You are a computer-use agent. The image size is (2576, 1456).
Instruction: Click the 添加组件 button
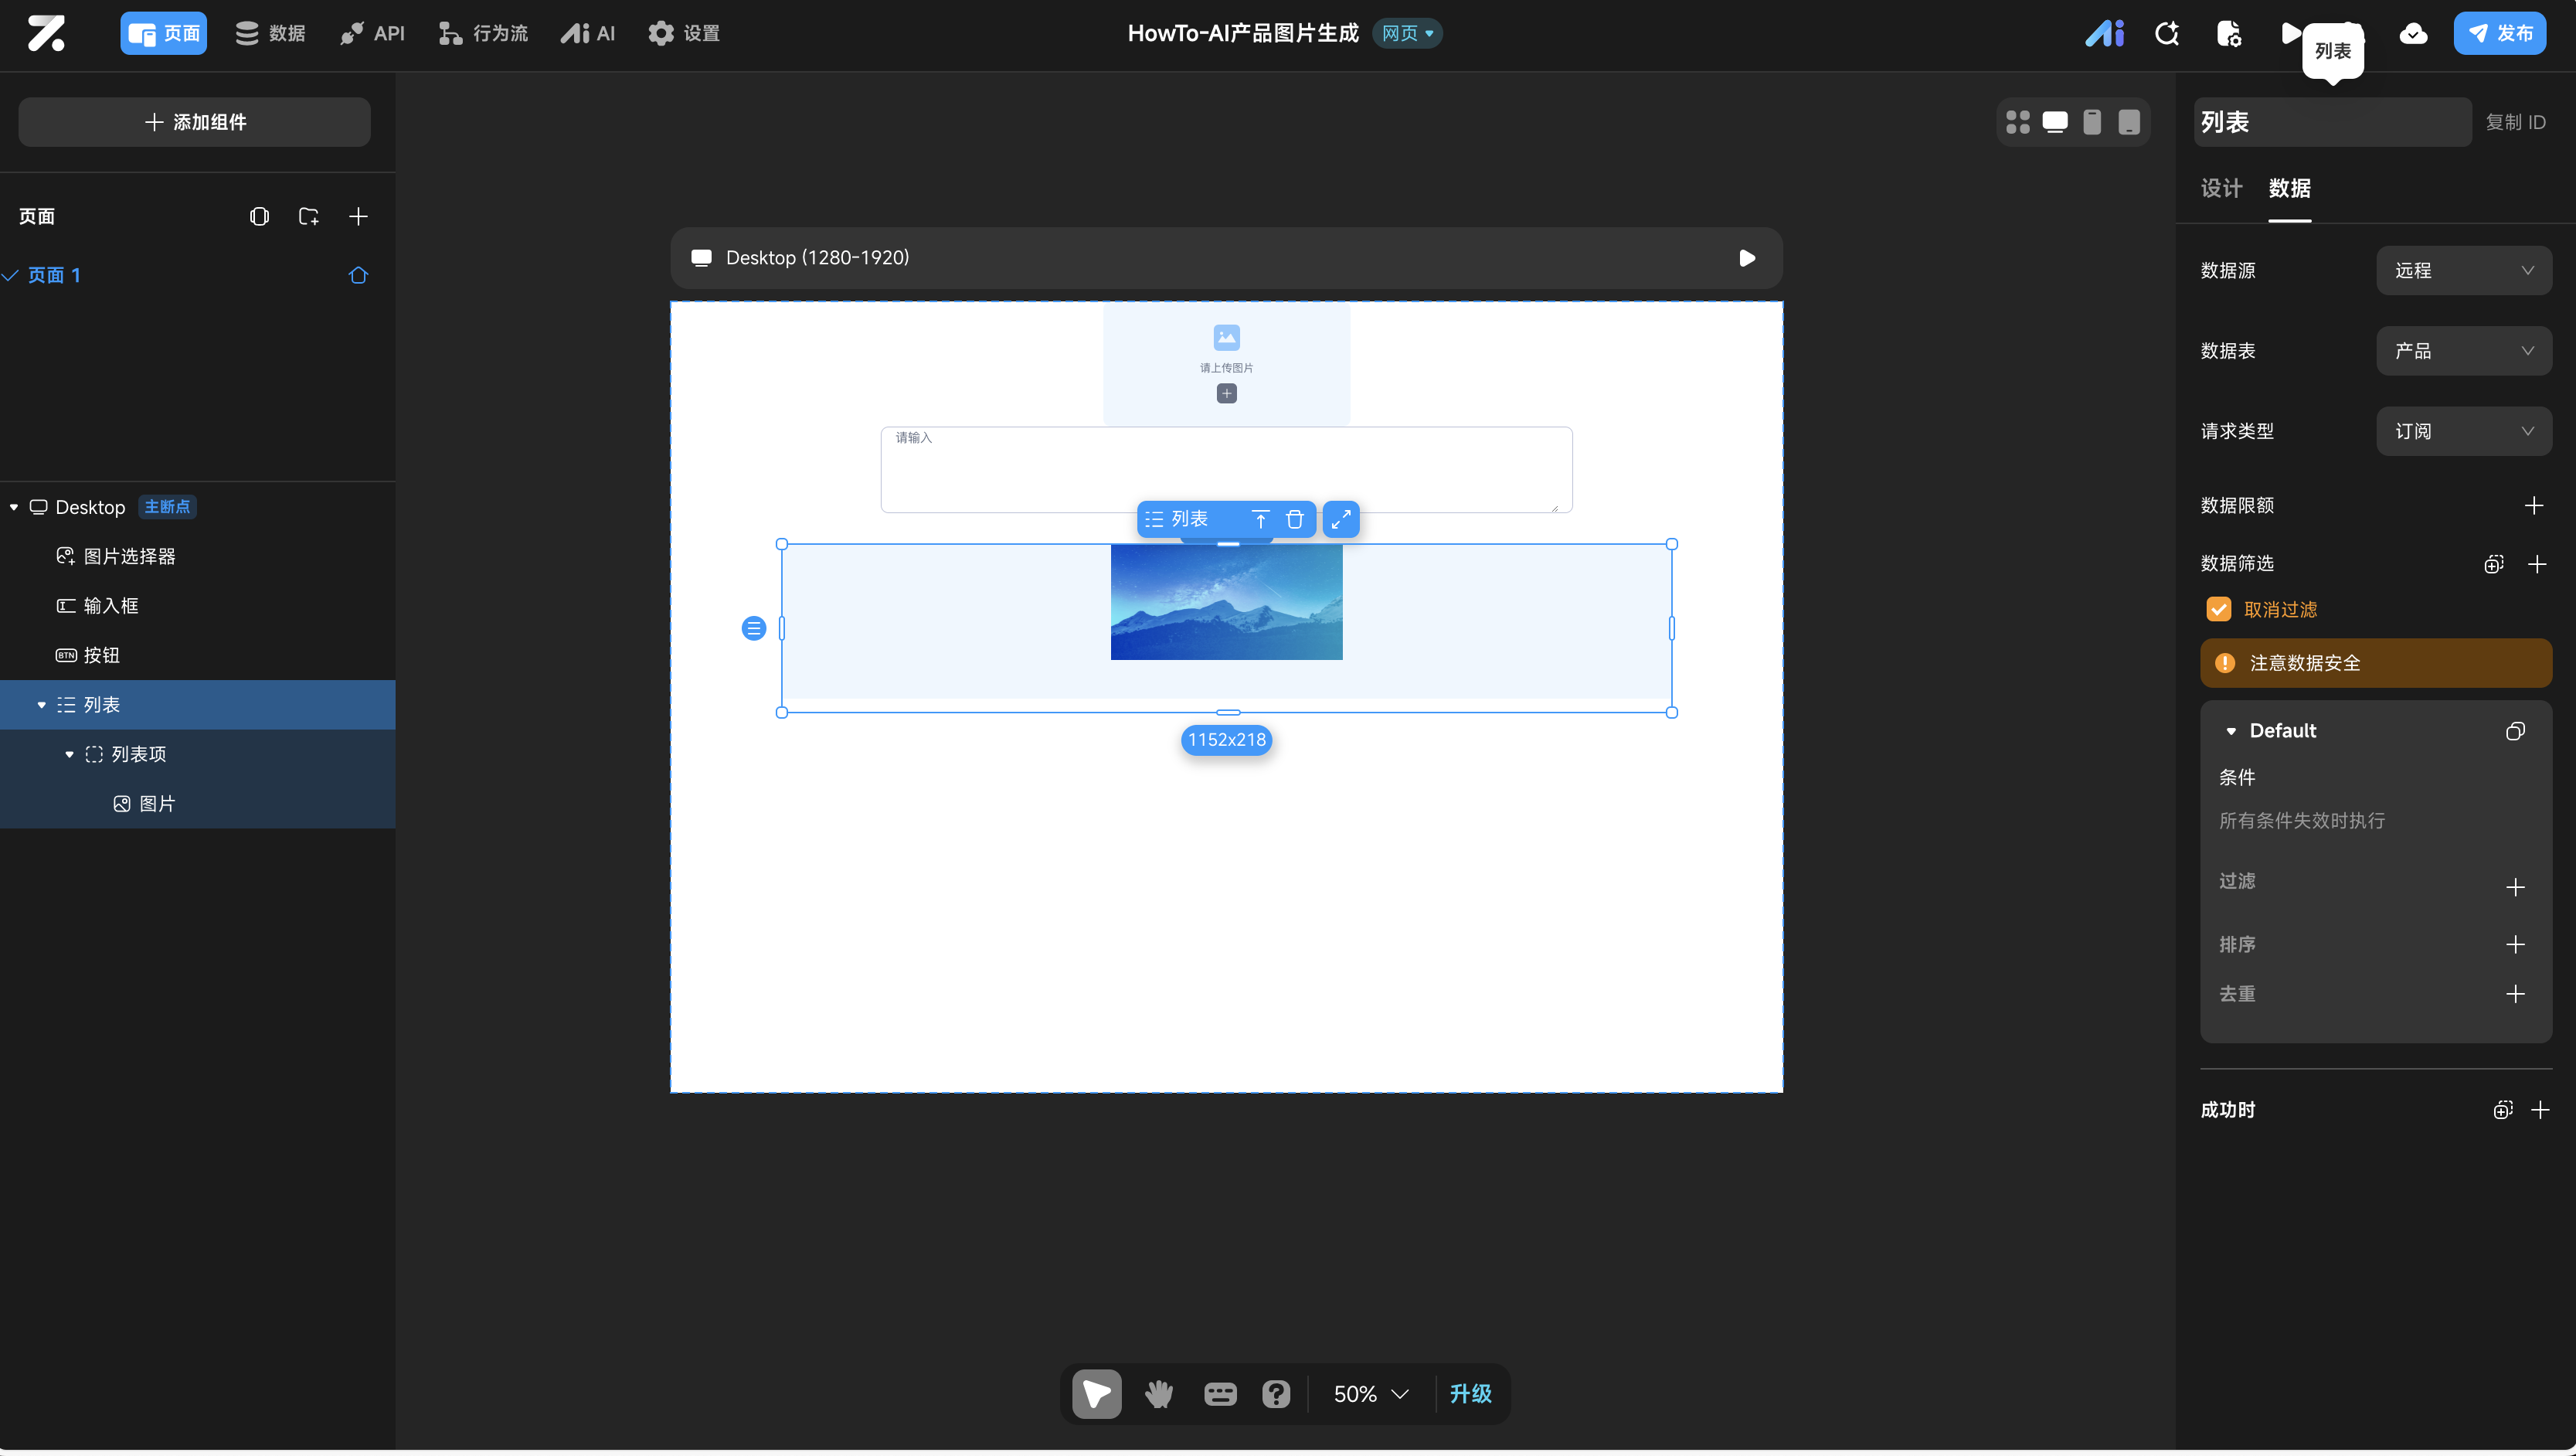195,122
